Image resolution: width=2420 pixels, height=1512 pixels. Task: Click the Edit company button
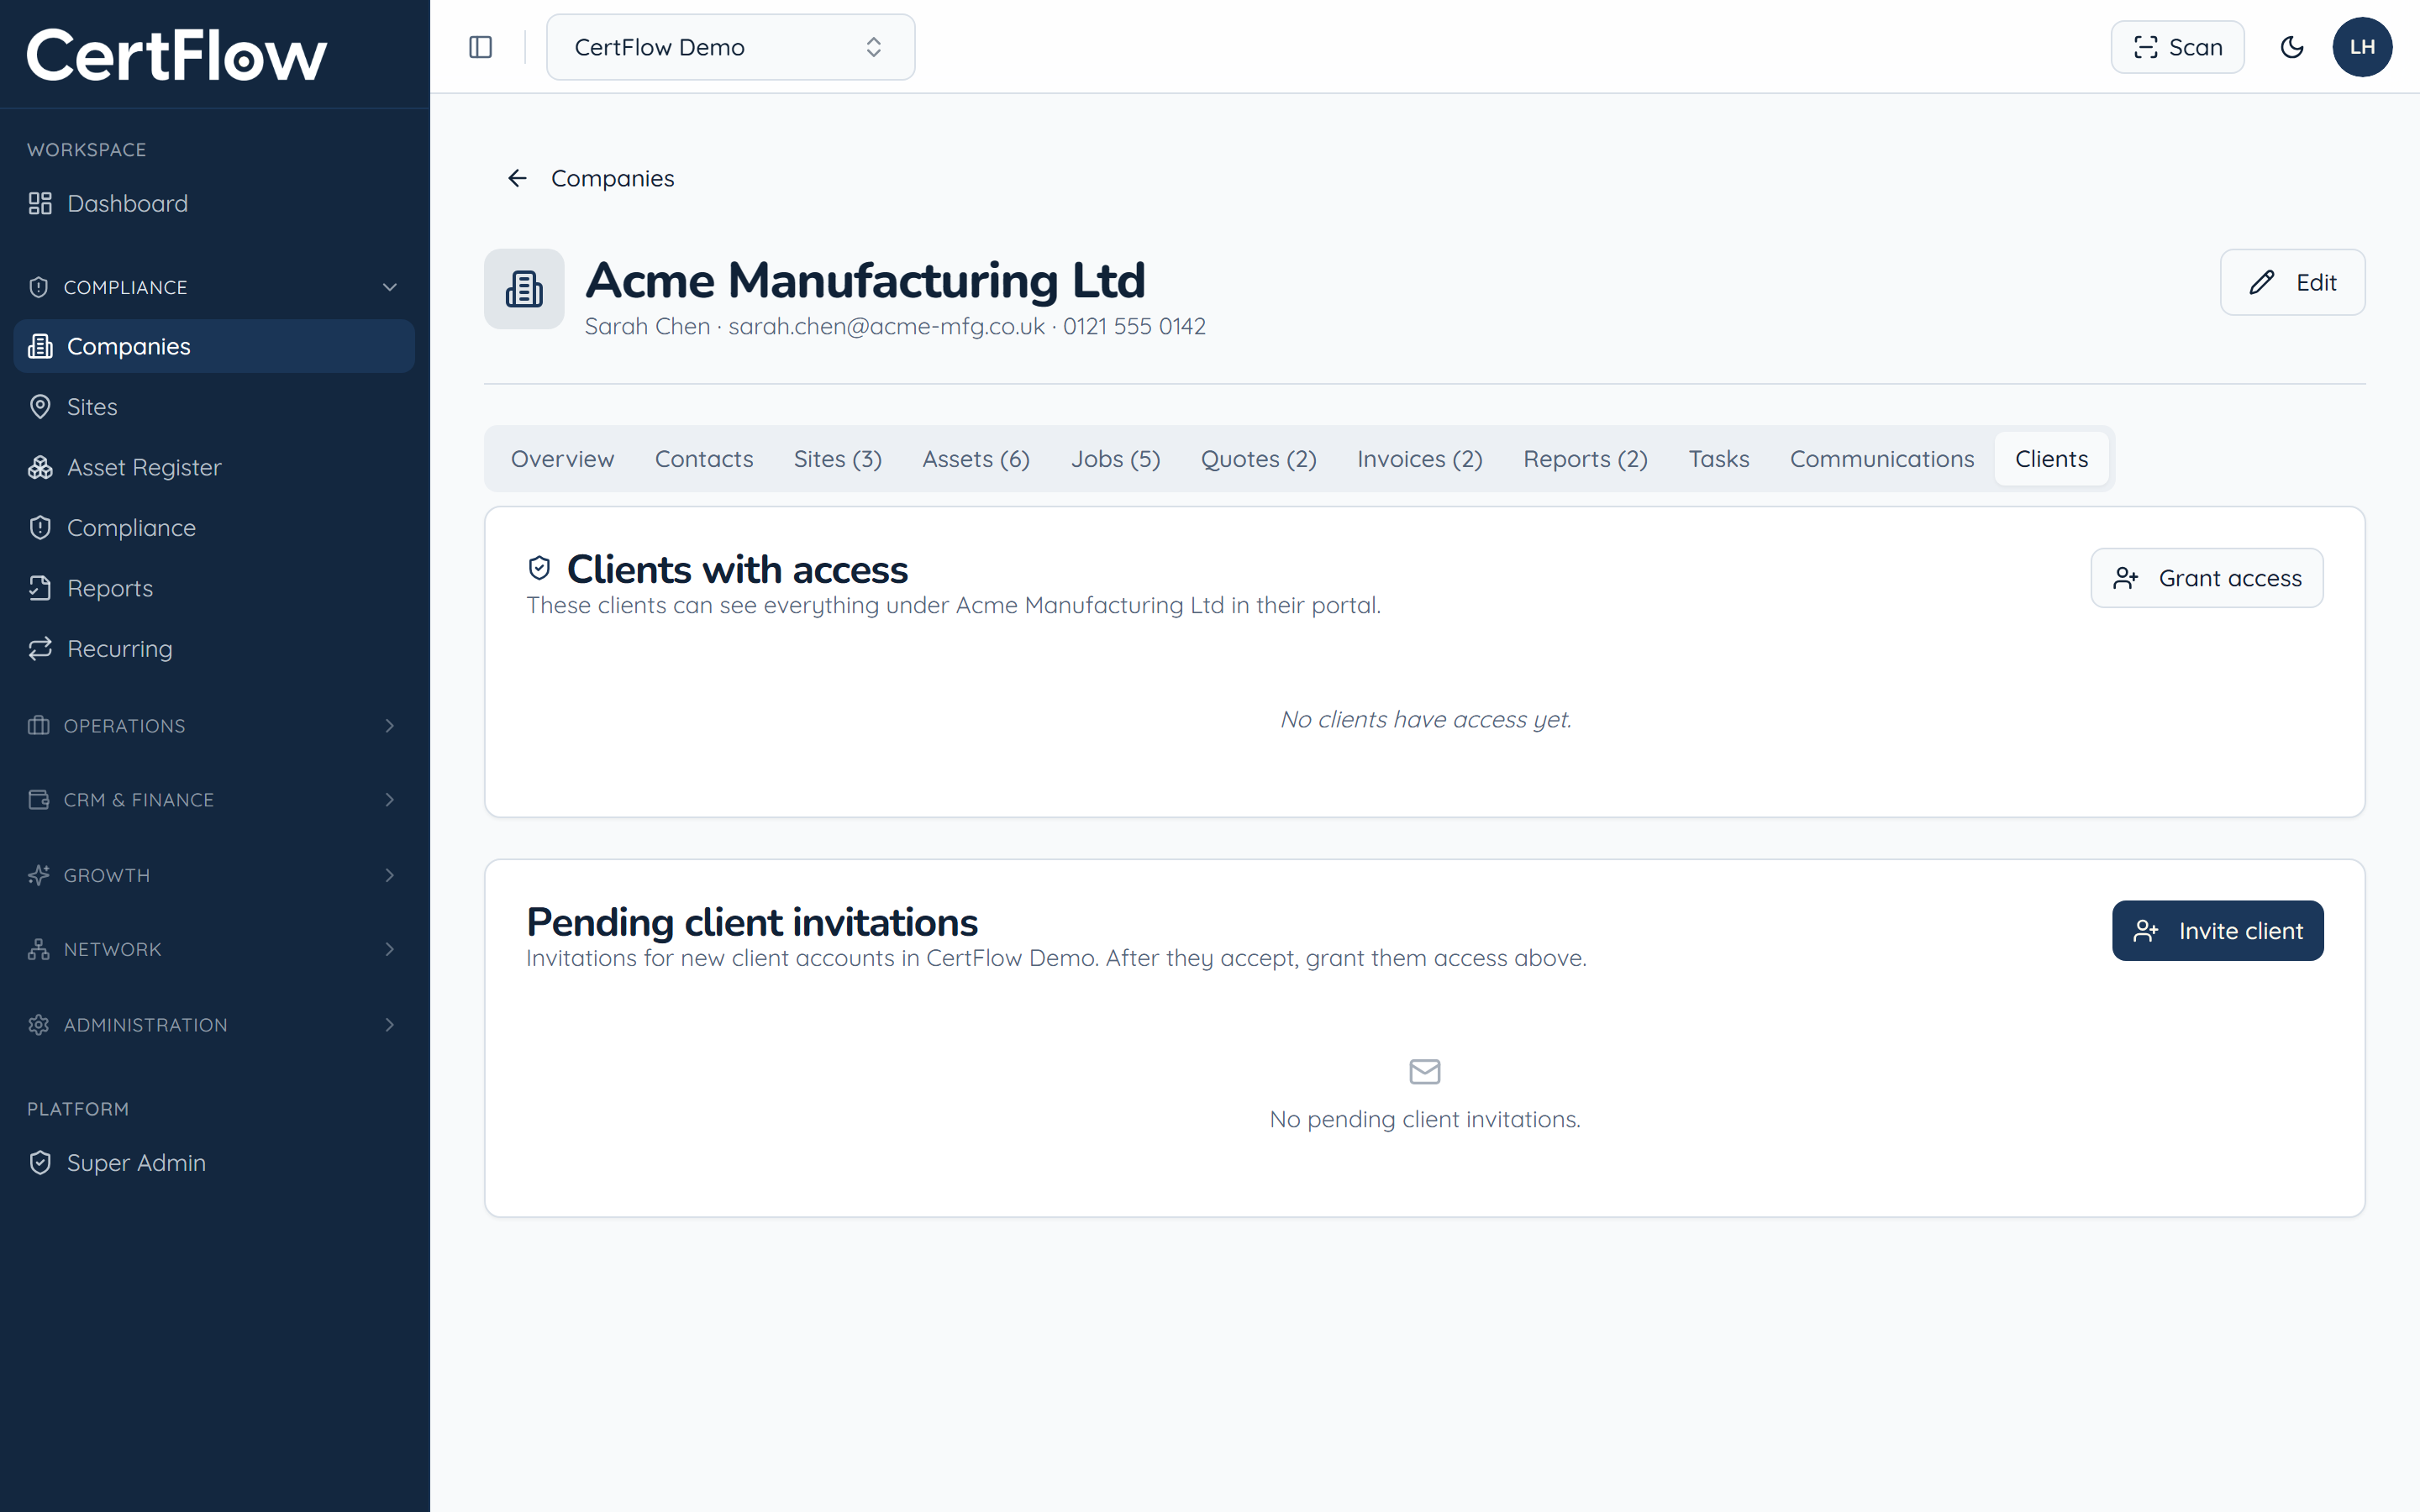point(2292,282)
